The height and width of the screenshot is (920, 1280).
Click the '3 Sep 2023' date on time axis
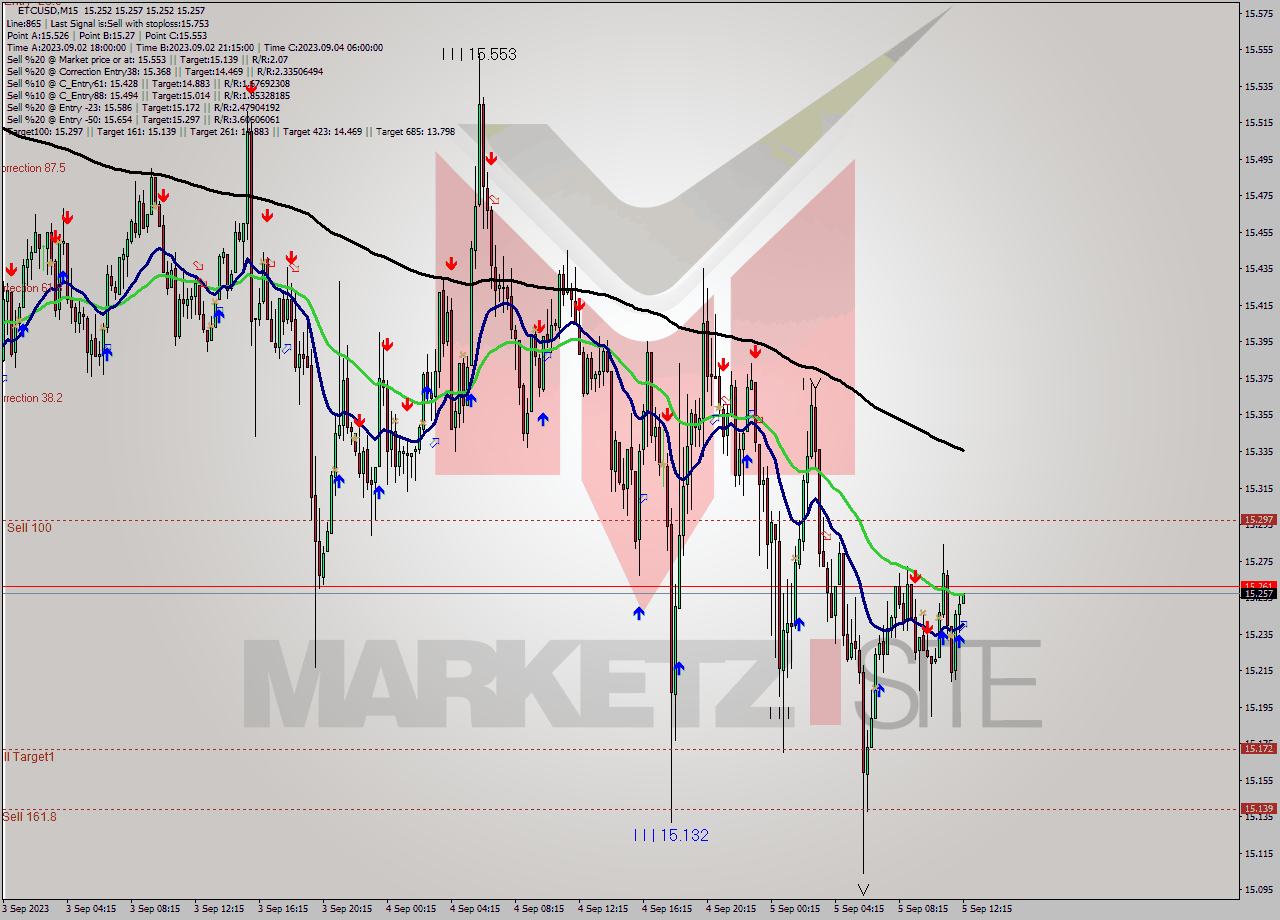click(x=23, y=909)
